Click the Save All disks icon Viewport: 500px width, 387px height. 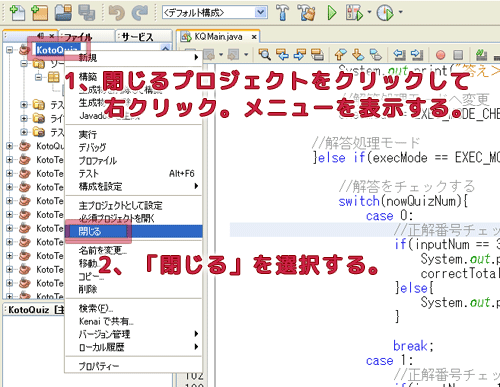(x=86, y=13)
